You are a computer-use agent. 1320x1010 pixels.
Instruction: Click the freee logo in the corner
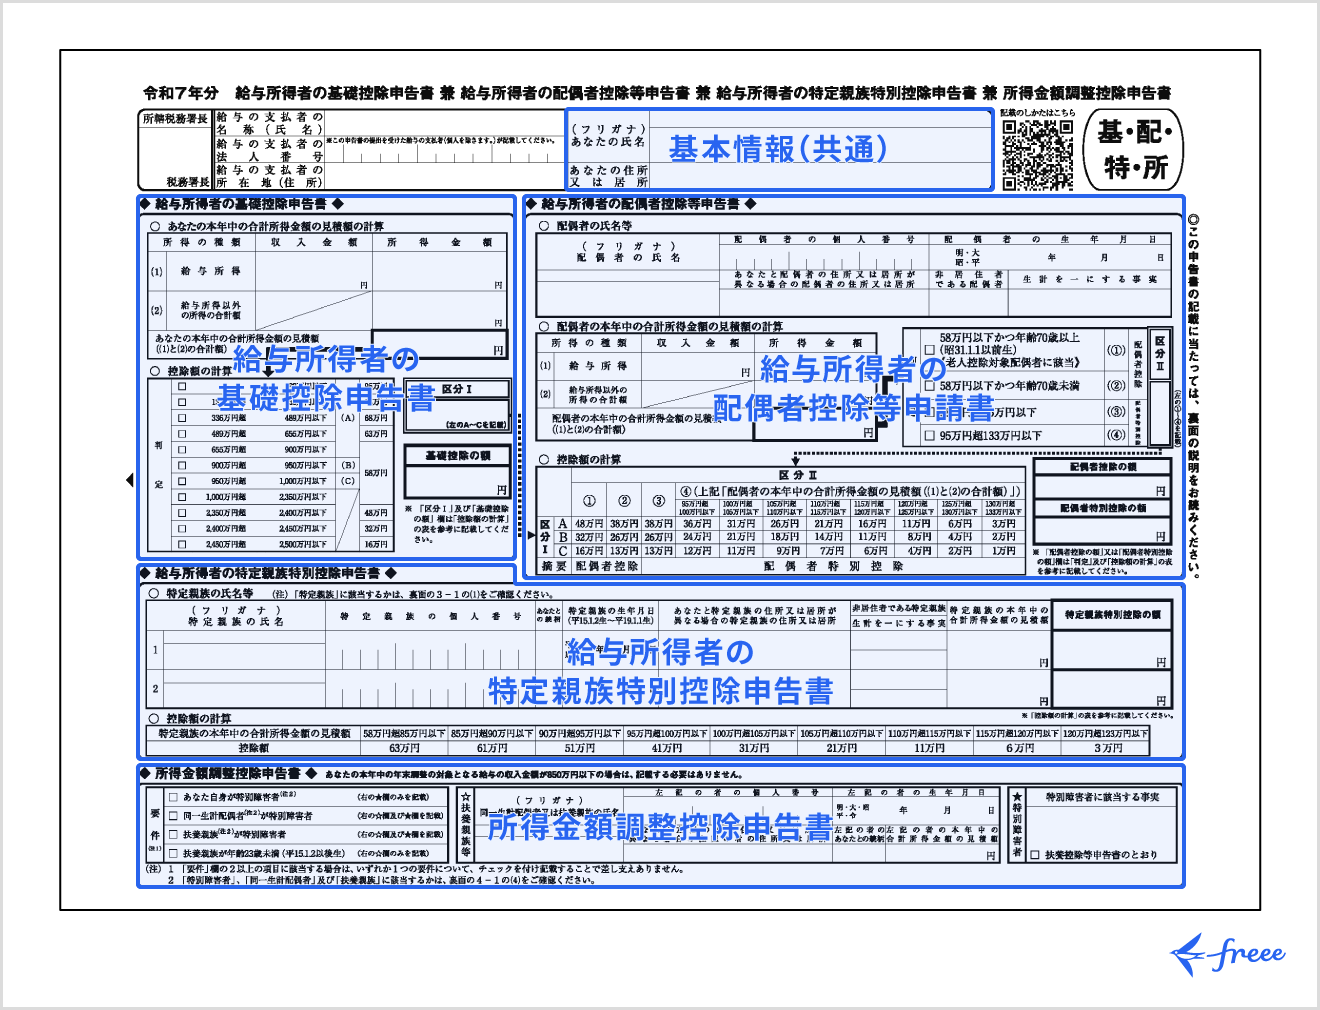point(1228,954)
